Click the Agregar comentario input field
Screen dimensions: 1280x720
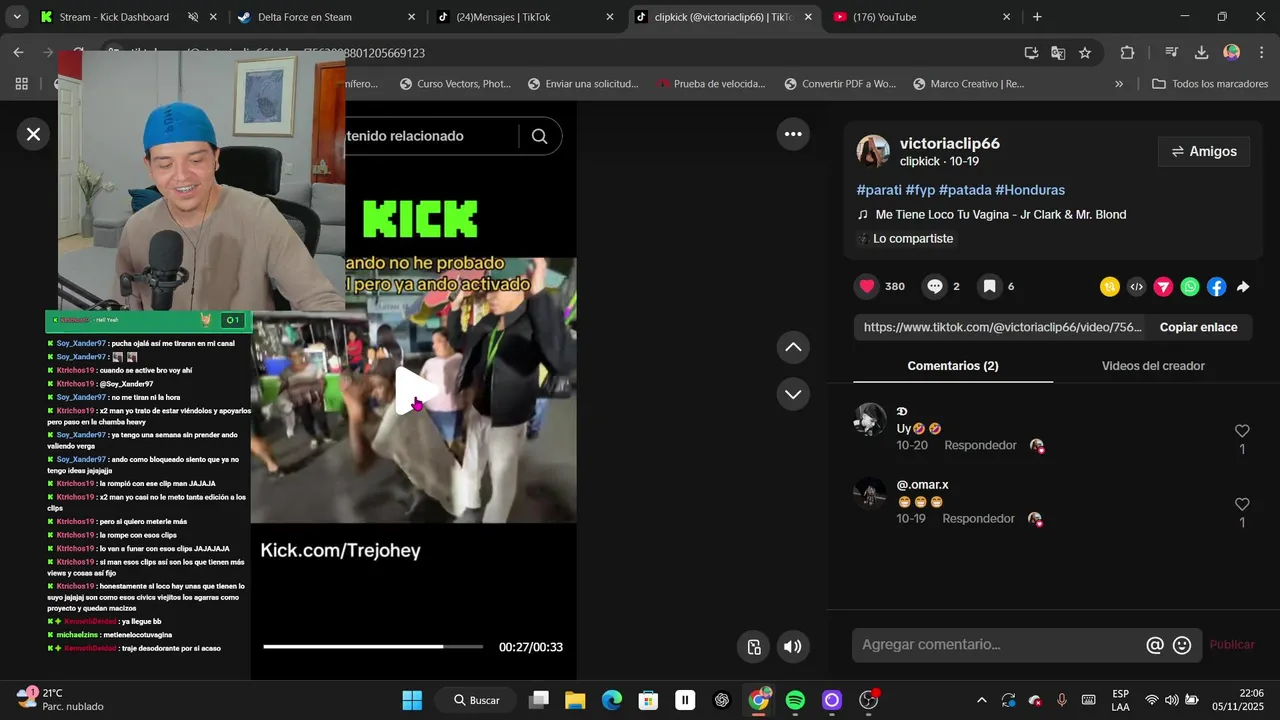pyautogui.click(x=998, y=645)
